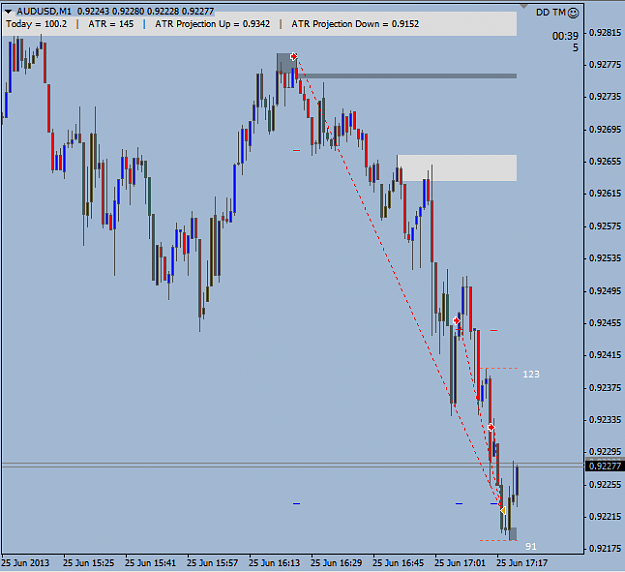Screen dimensions: 625x572
Task: Select the red arrow marker at the 16:13 swing high
Action: click(x=294, y=56)
